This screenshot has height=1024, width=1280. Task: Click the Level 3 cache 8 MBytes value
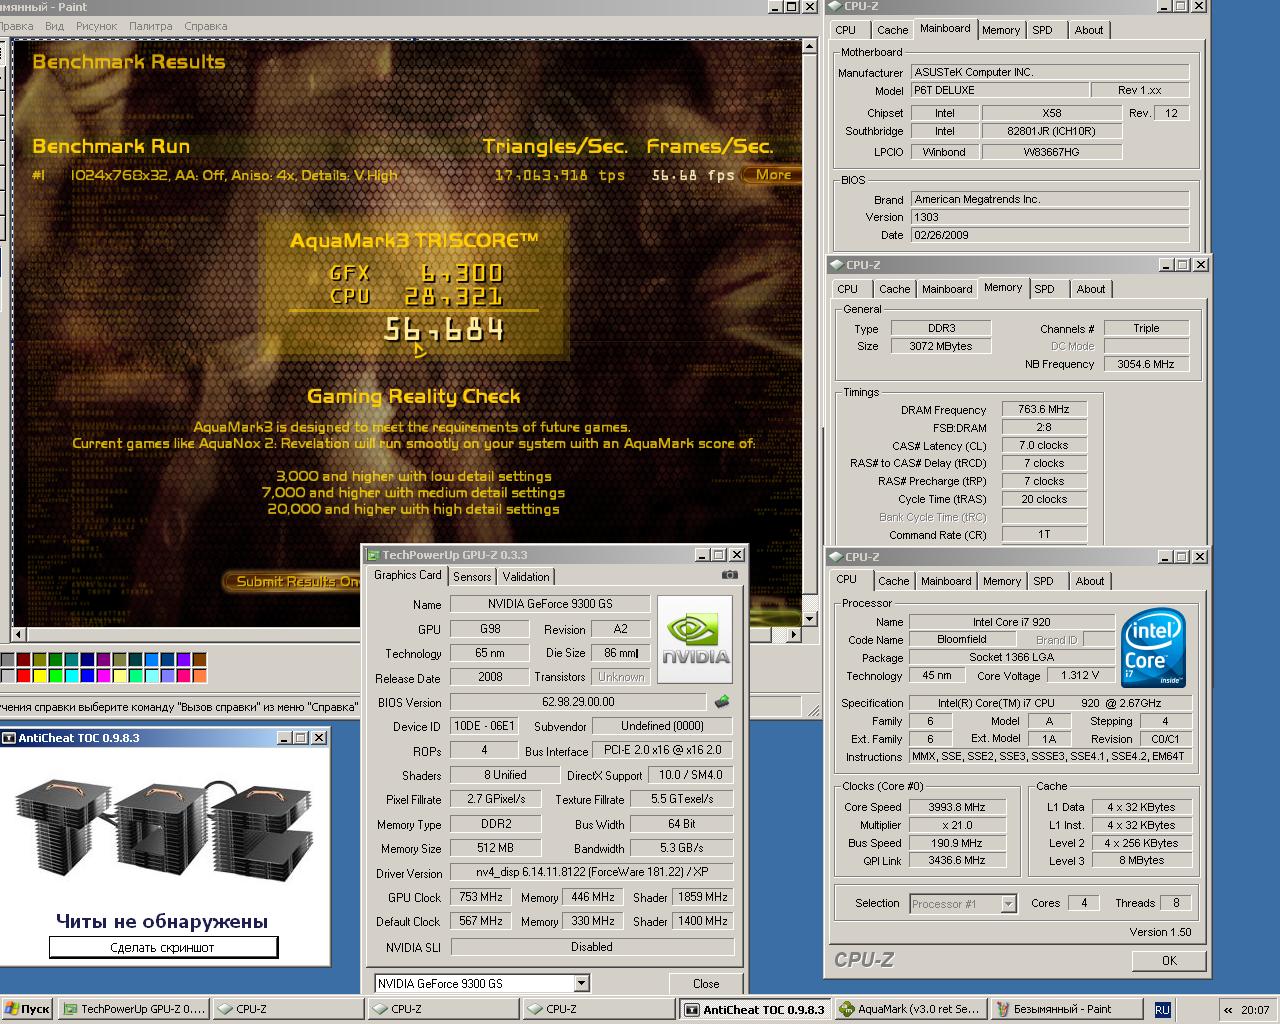click(x=1141, y=860)
